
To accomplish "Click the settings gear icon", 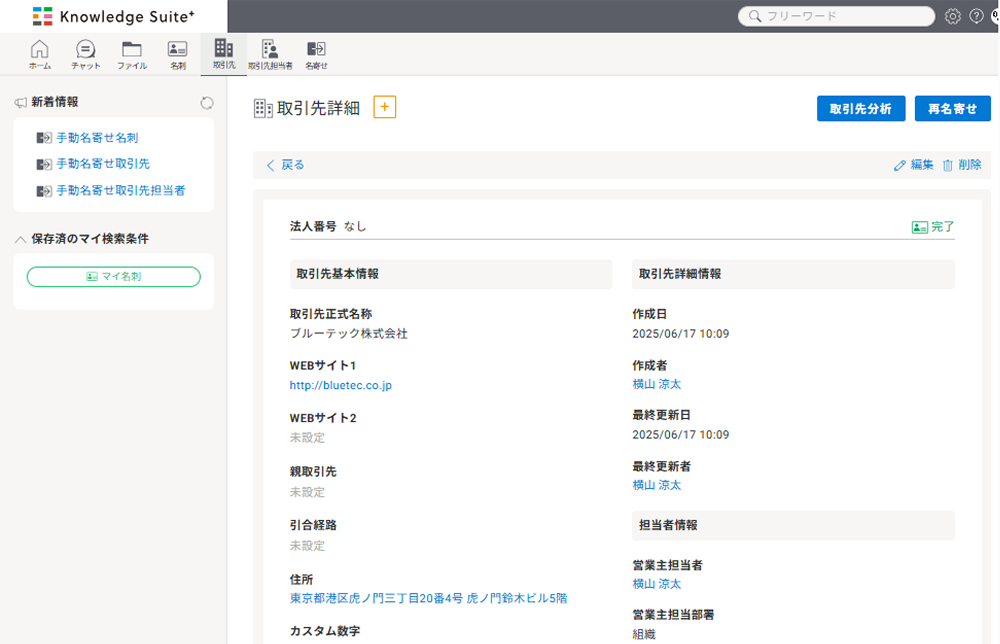I will [x=953, y=16].
